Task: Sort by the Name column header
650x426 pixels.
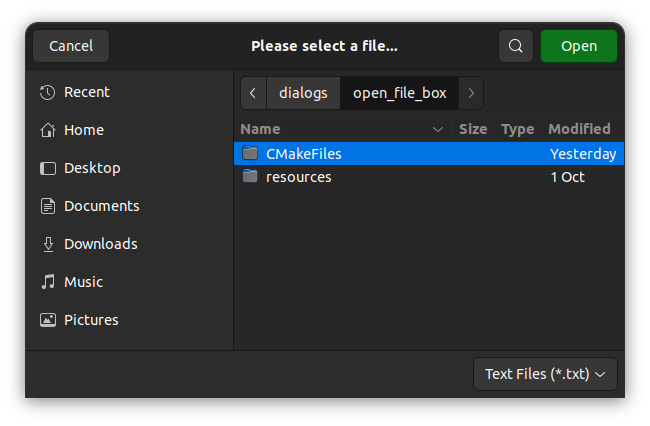Action: [x=340, y=129]
